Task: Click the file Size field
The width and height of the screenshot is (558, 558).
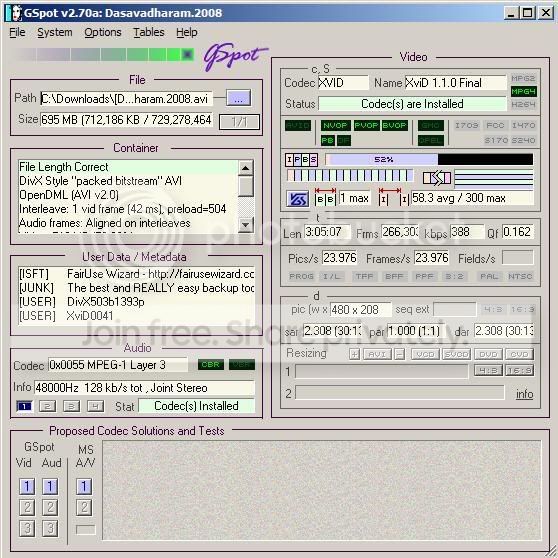Action: point(126,120)
